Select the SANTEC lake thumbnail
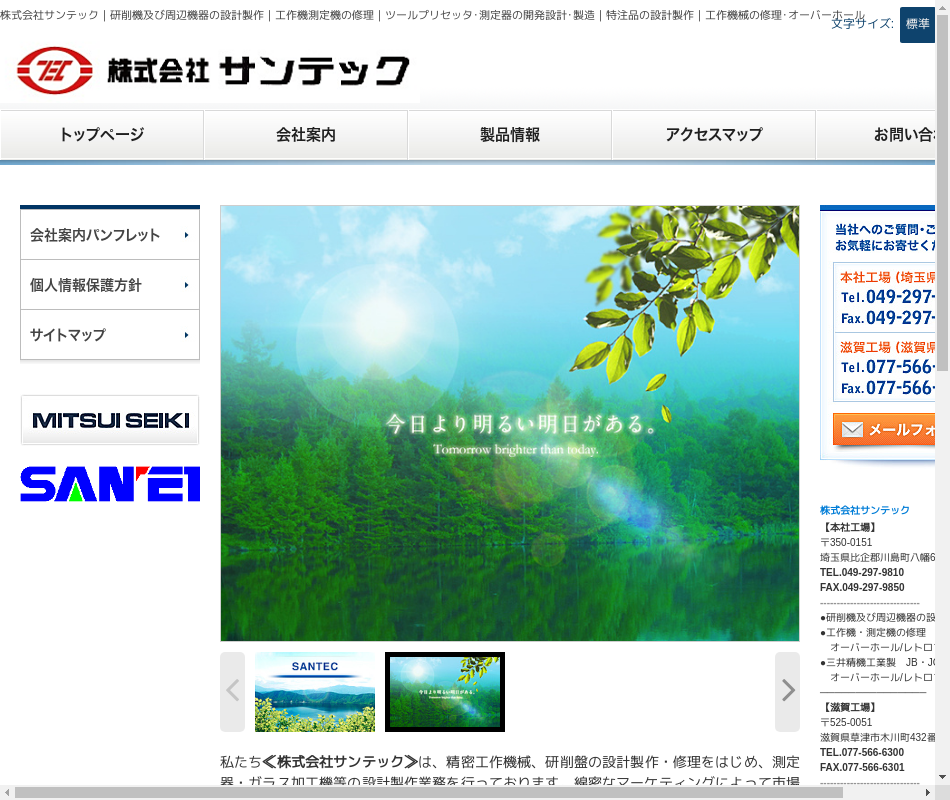 [x=315, y=691]
